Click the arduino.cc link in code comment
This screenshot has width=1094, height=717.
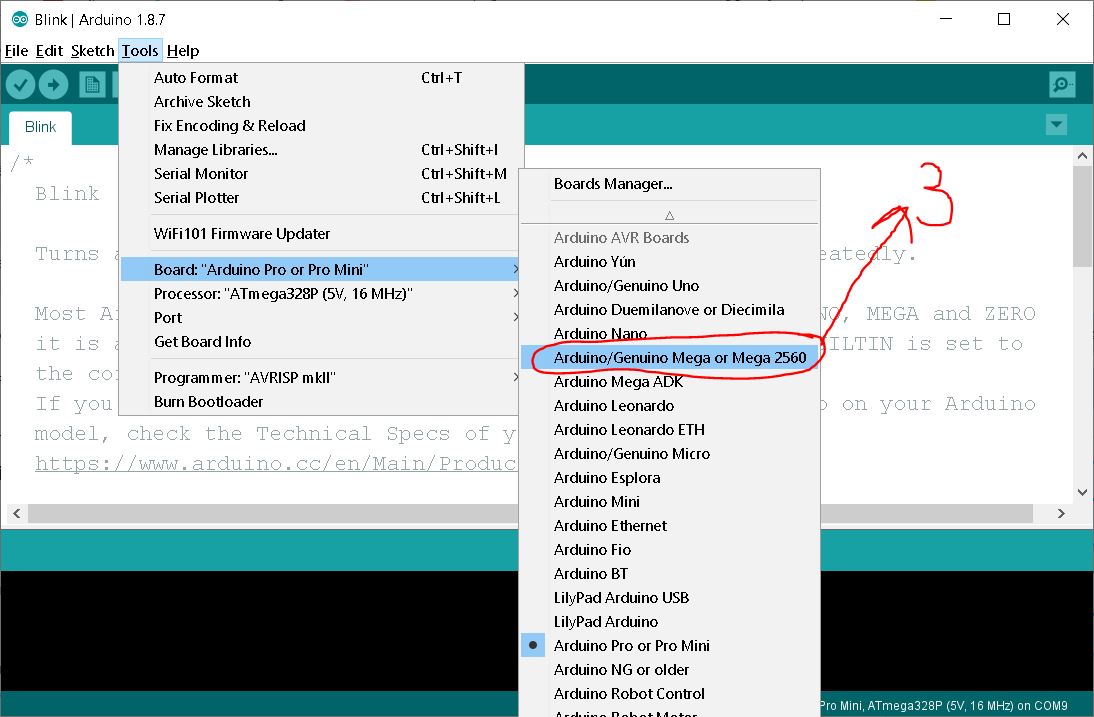[276, 464]
